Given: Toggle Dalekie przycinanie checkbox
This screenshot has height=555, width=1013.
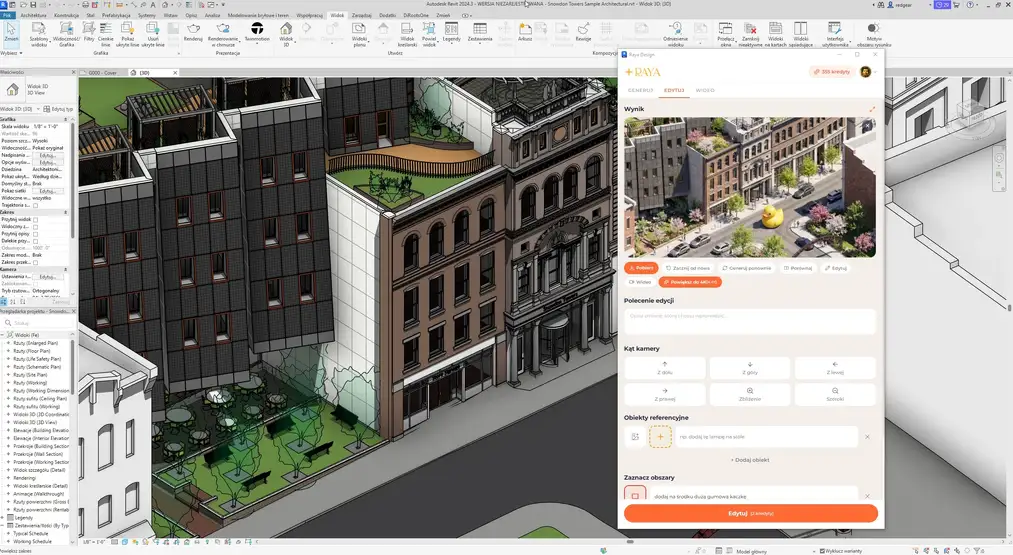Looking at the screenshot, I should (x=36, y=241).
